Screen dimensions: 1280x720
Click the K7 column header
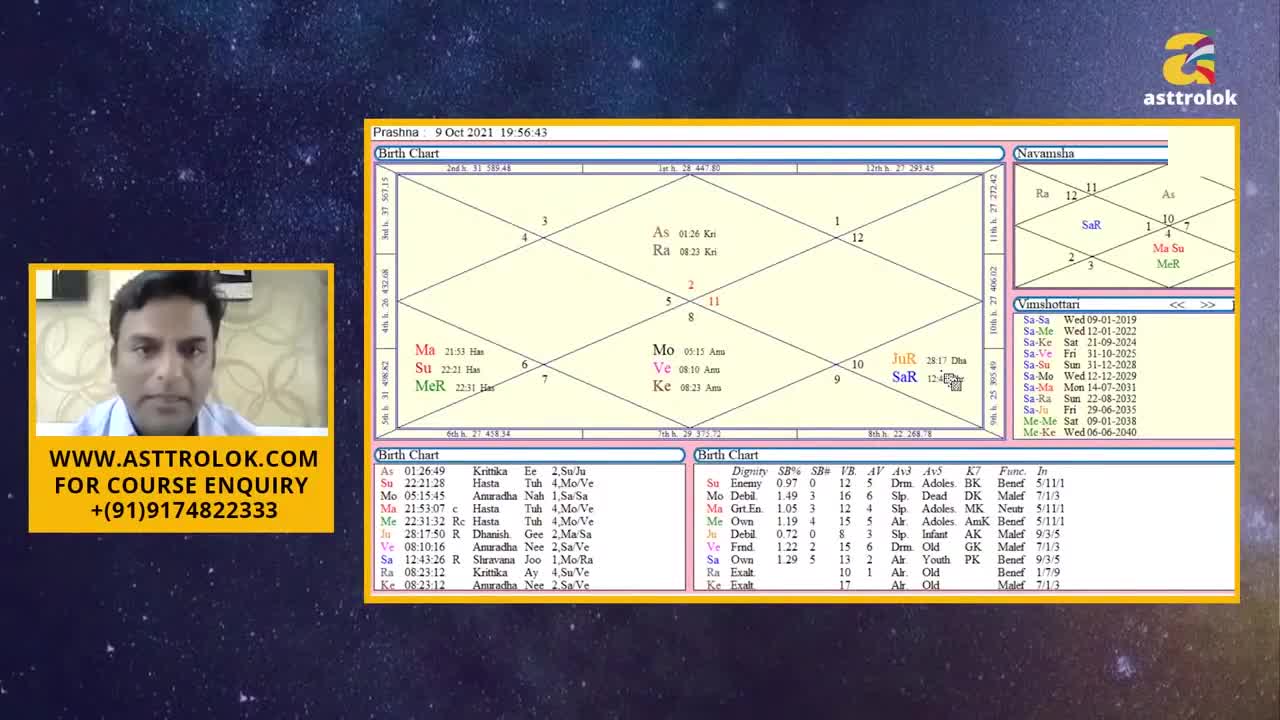(x=973, y=471)
